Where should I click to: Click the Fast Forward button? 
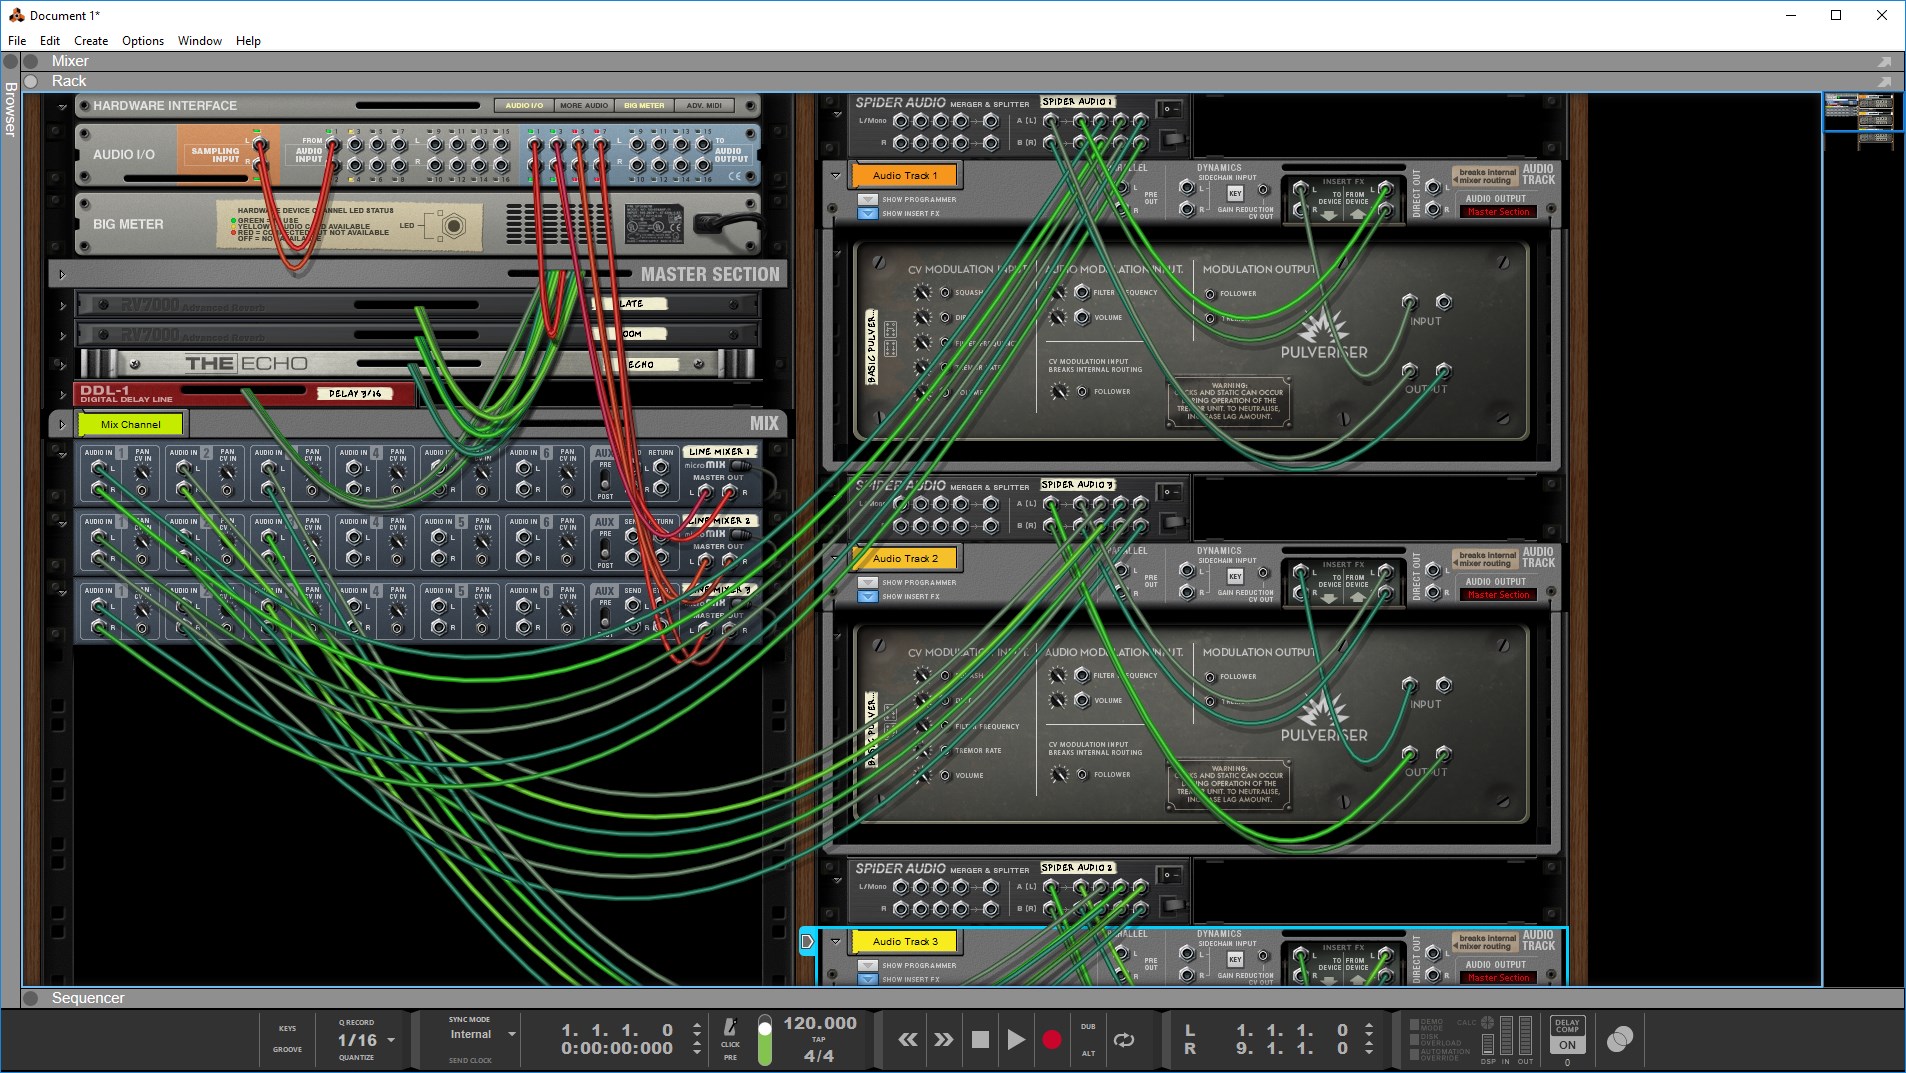[x=944, y=1040]
